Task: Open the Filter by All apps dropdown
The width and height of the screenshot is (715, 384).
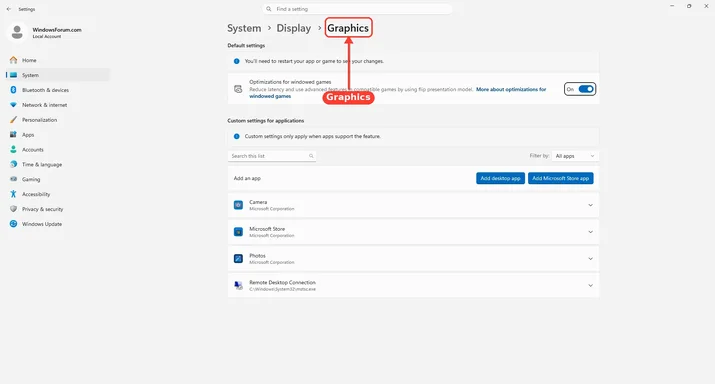Action: coord(575,156)
